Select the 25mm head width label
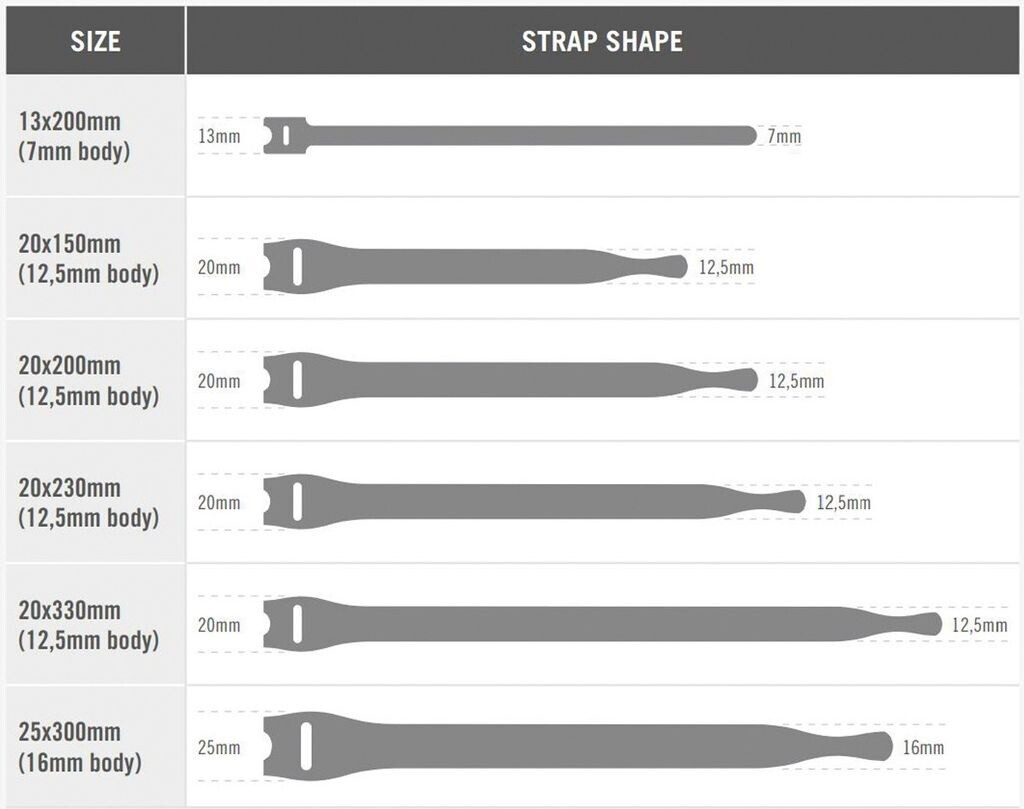This screenshot has width=1024, height=809. 219,747
